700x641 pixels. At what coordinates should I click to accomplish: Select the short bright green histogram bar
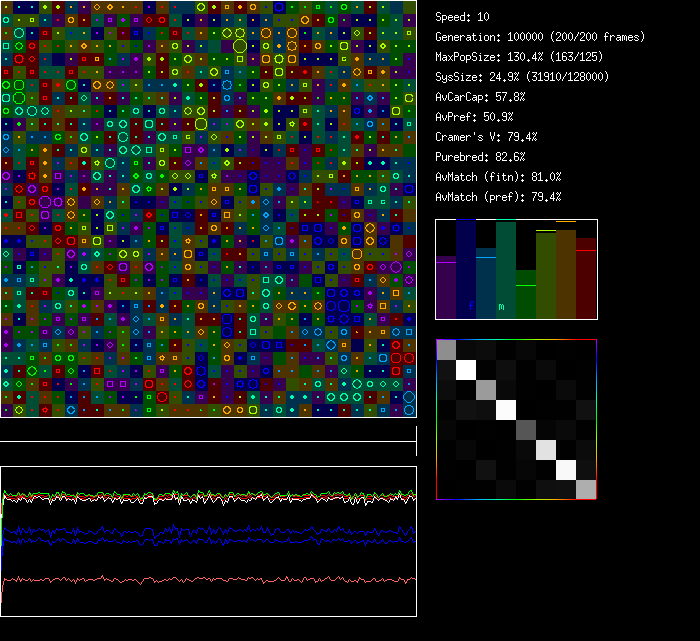tap(526, 295)
